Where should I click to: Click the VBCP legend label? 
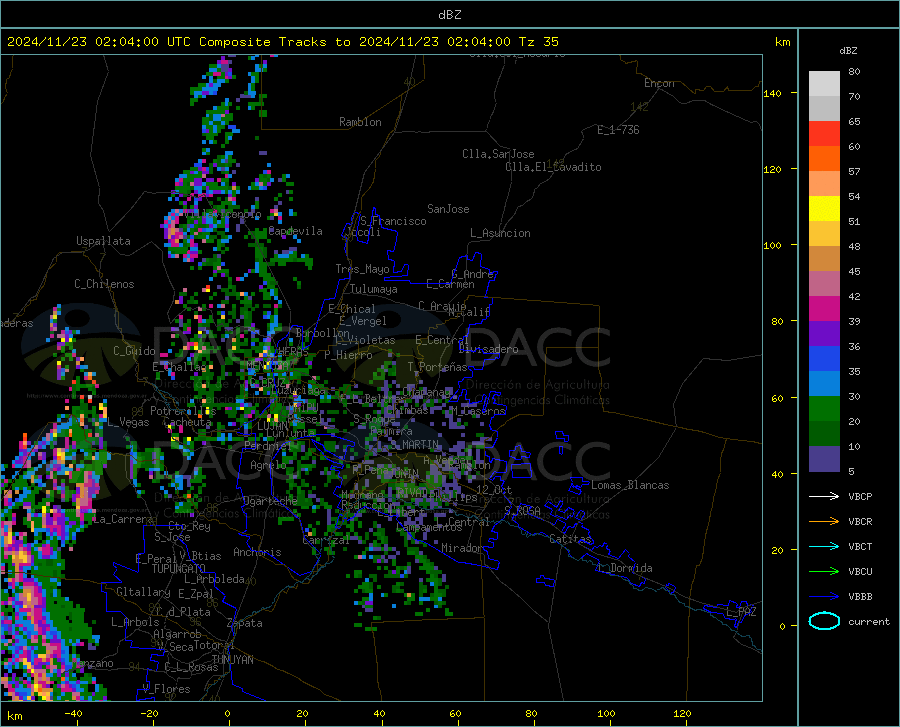pos(860,496)
